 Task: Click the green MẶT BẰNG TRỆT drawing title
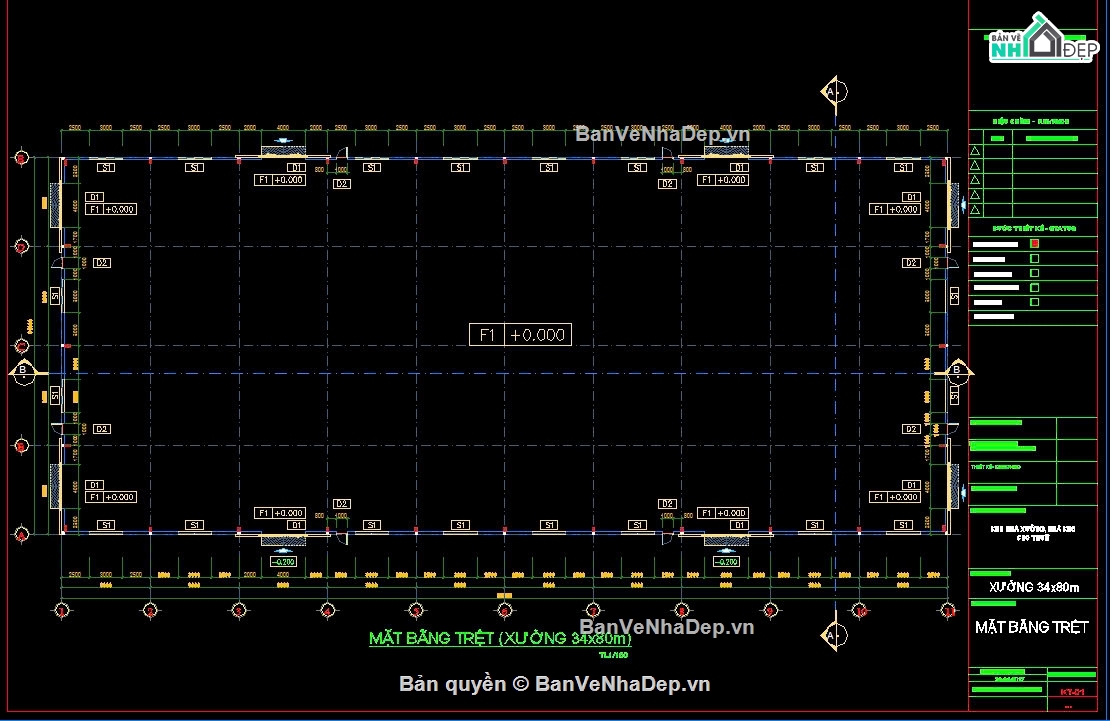500,638
